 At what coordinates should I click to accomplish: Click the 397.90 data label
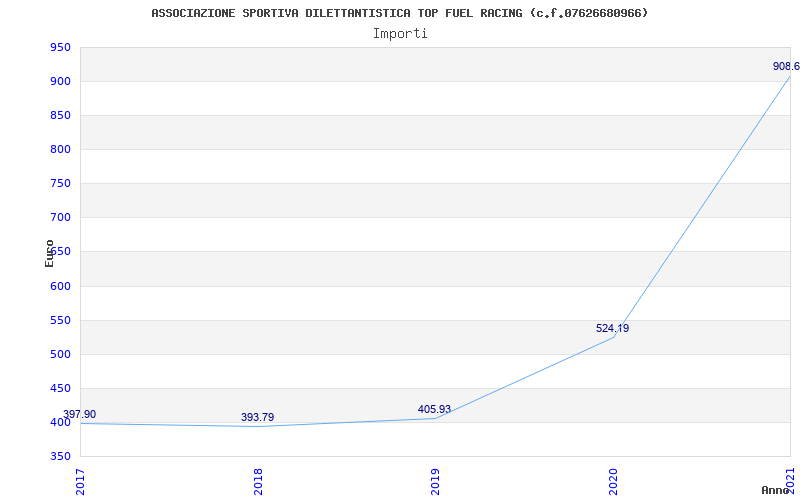(80, 414)
